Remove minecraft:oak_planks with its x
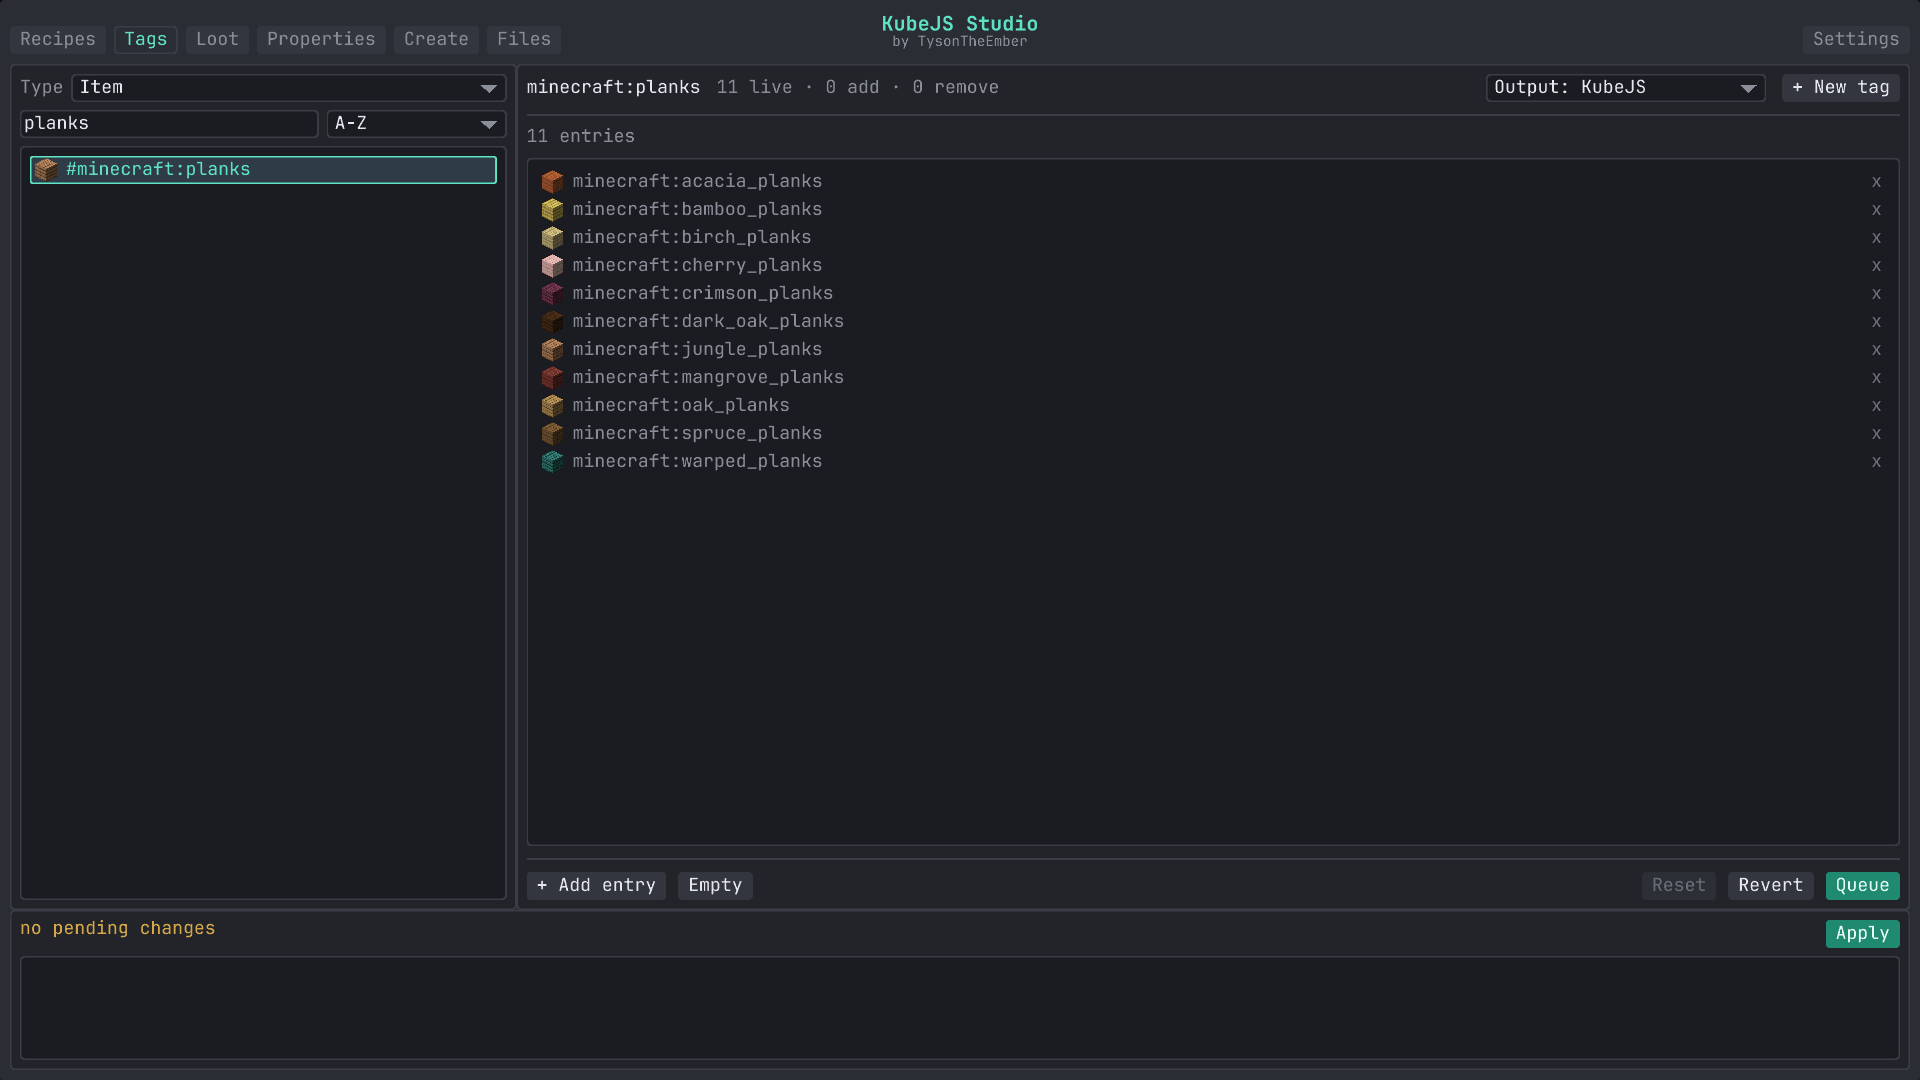This screenshot has width=1920, height=1080. coord(1876,406)
